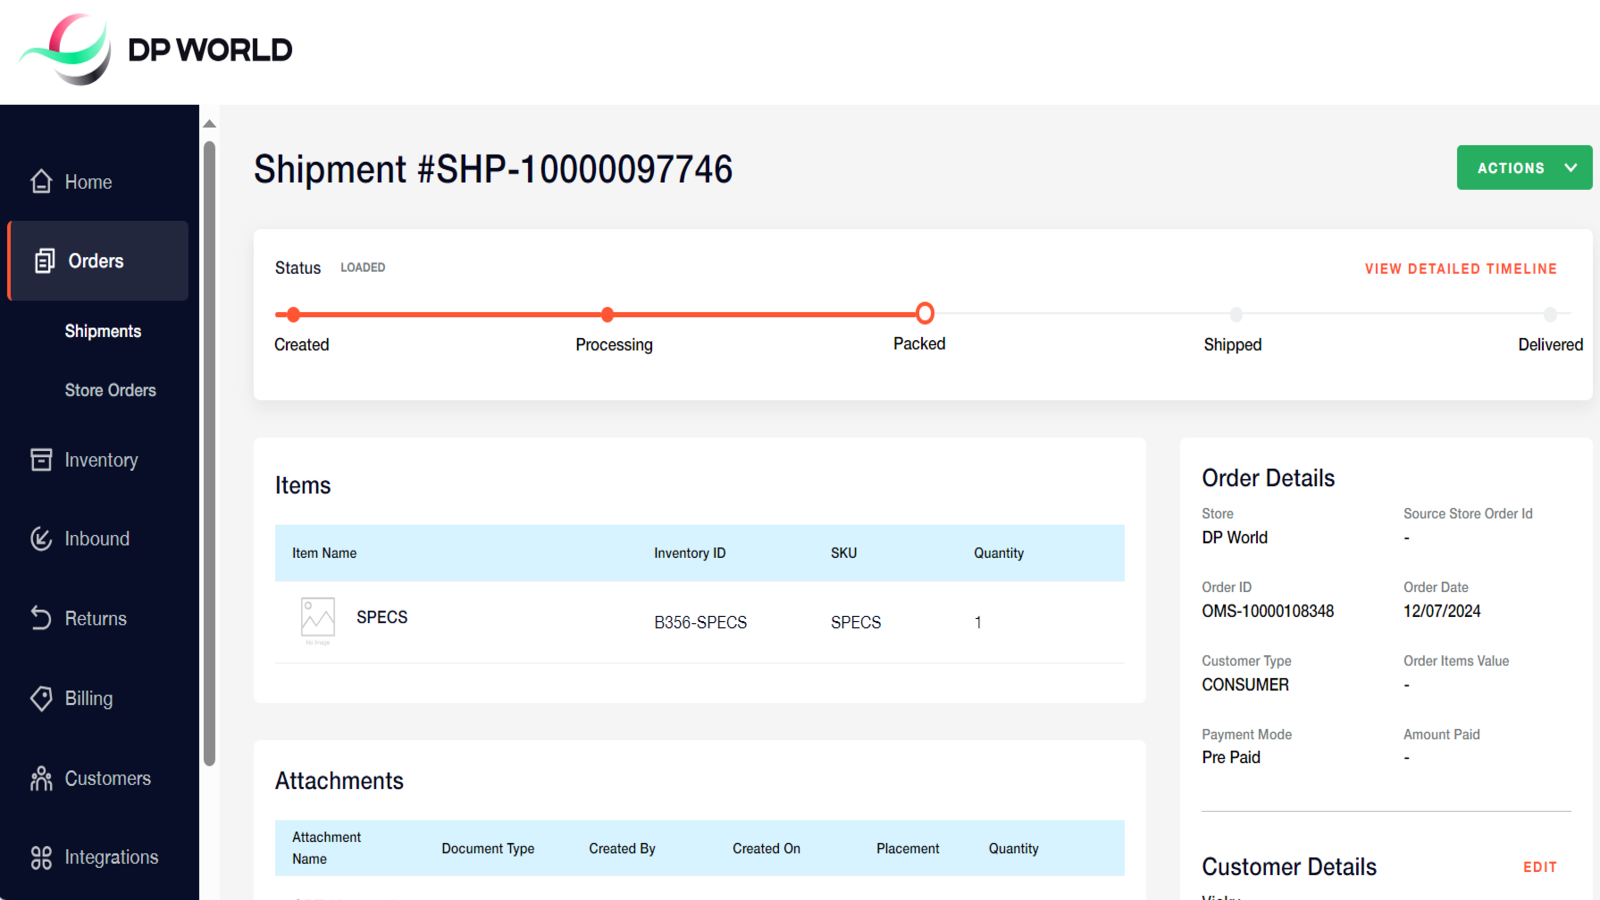Navigate to Inbound using its sidebar icon
The width and height of the screenshot is (1600, 900).
pyautogui.click(x=41, y=538)
